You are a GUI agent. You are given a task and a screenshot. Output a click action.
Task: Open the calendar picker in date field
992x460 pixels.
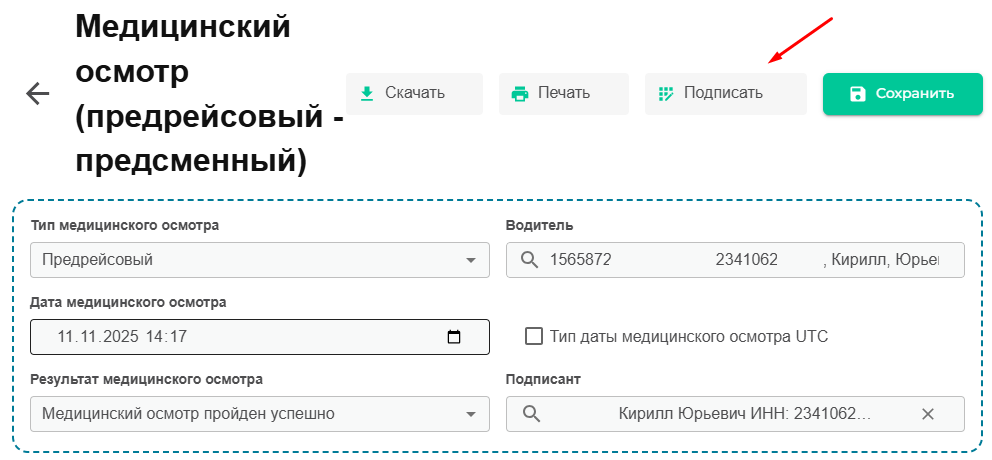pos(454,337)
